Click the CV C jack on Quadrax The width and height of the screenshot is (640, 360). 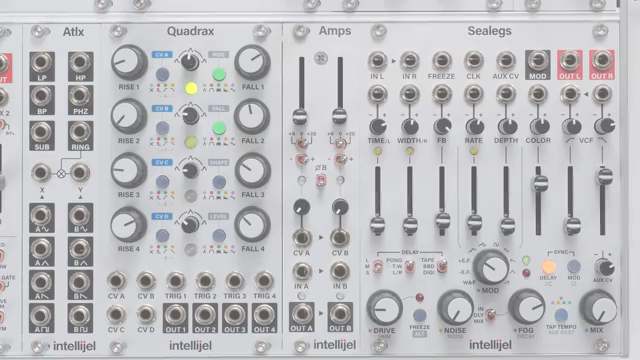click(x=116, y=315)
